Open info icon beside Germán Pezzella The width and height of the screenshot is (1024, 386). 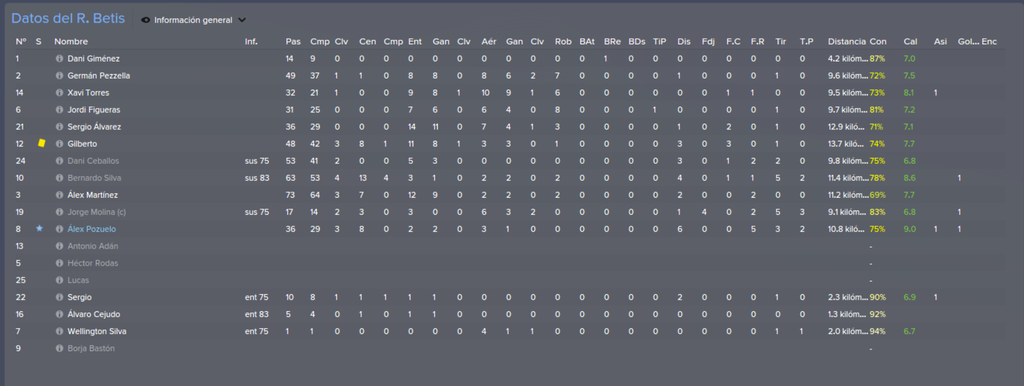[59, 76]
